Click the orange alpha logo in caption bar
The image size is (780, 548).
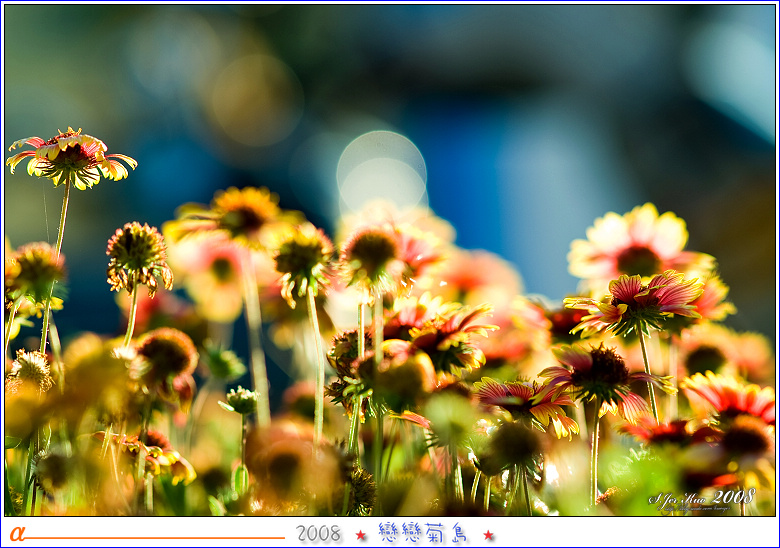pos(17,534)
